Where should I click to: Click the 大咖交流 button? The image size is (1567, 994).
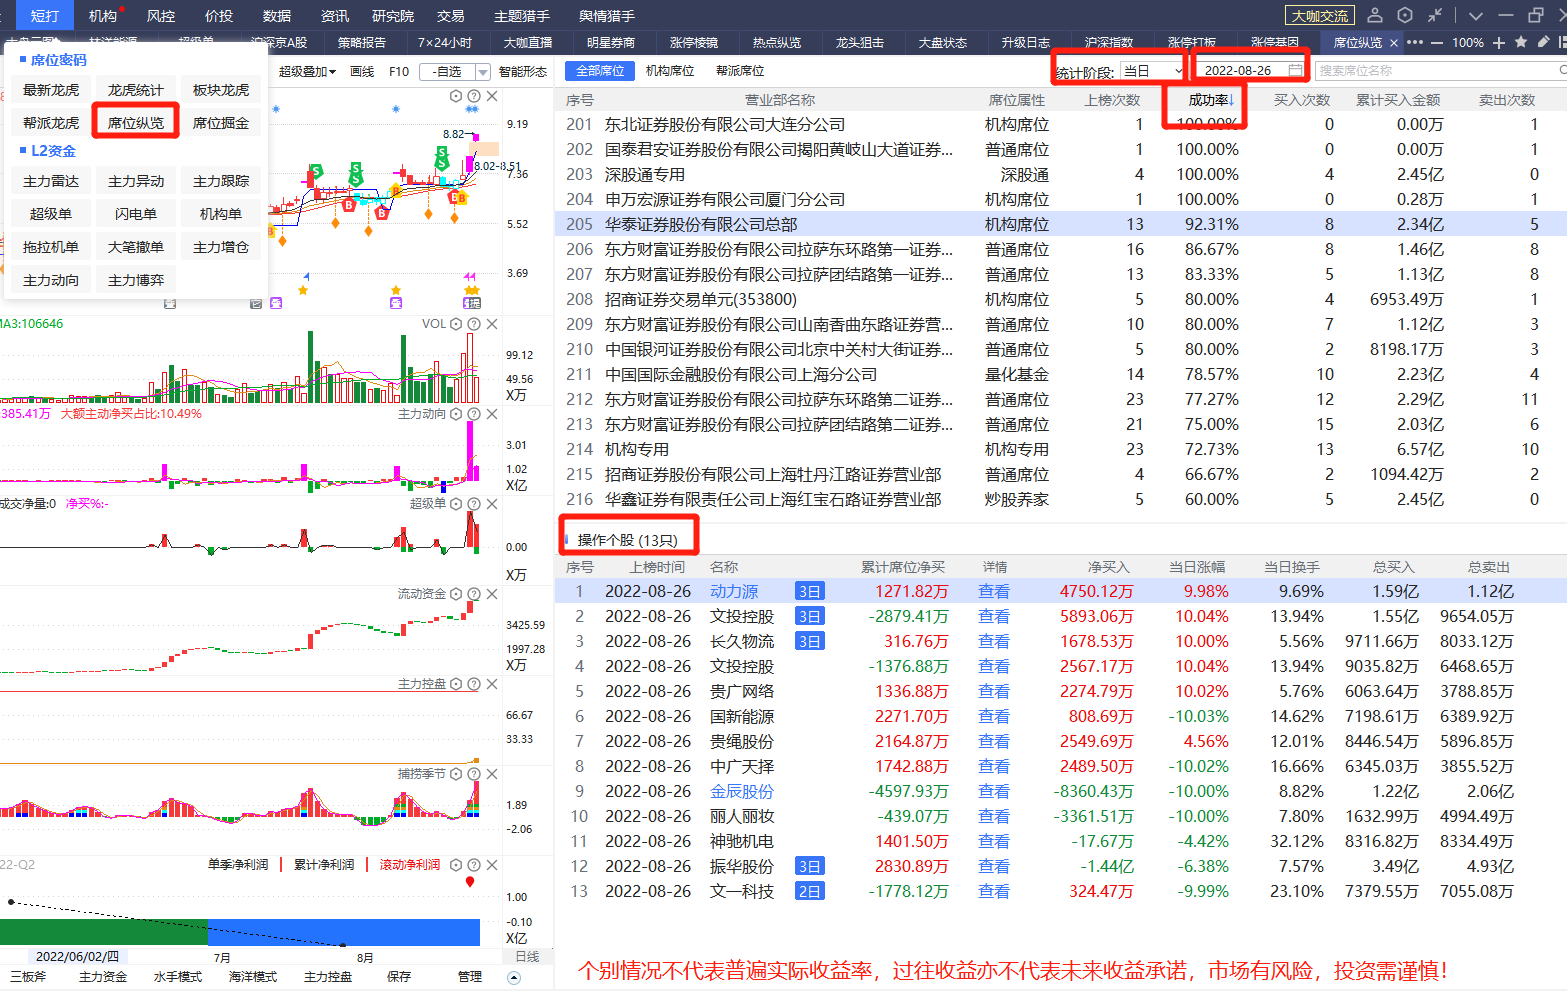click(x=1320, y=16)
